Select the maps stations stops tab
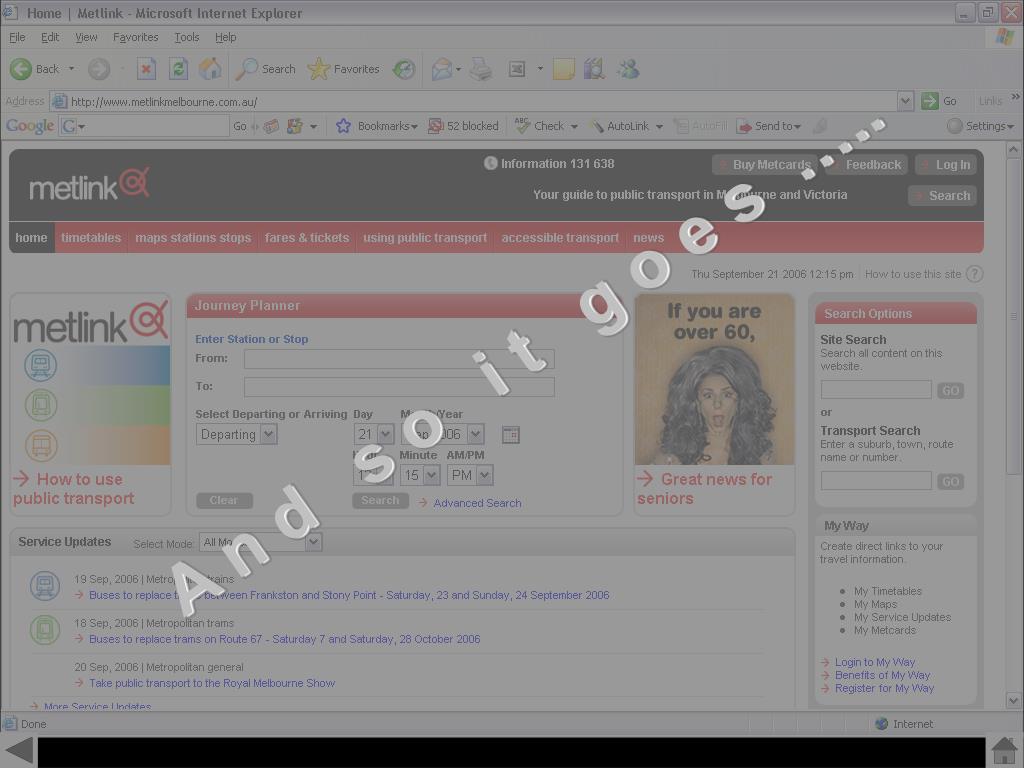Screen dimensions: 1024x768 coord(193,238)
